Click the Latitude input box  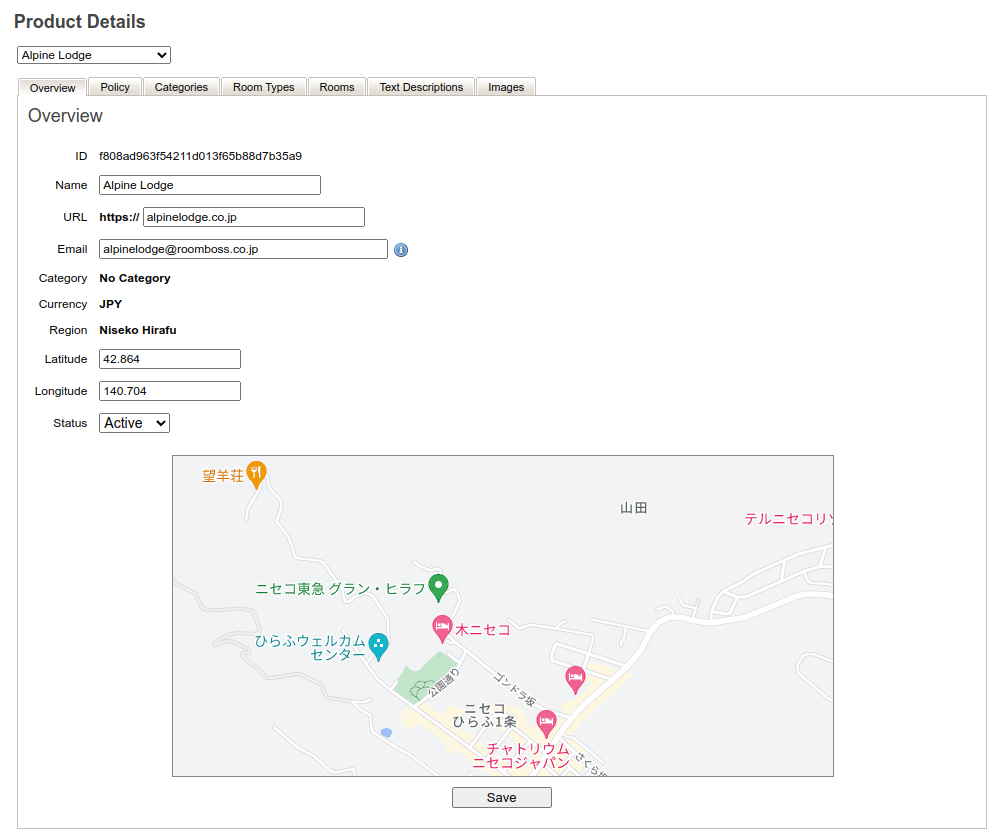(170, 359)
